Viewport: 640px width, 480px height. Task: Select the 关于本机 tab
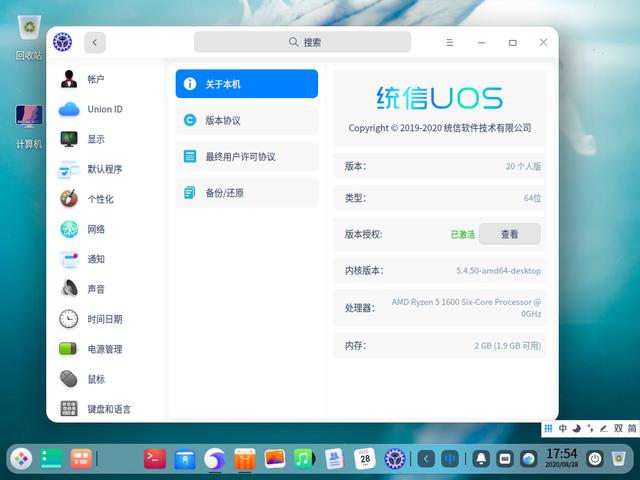(247, 84)
